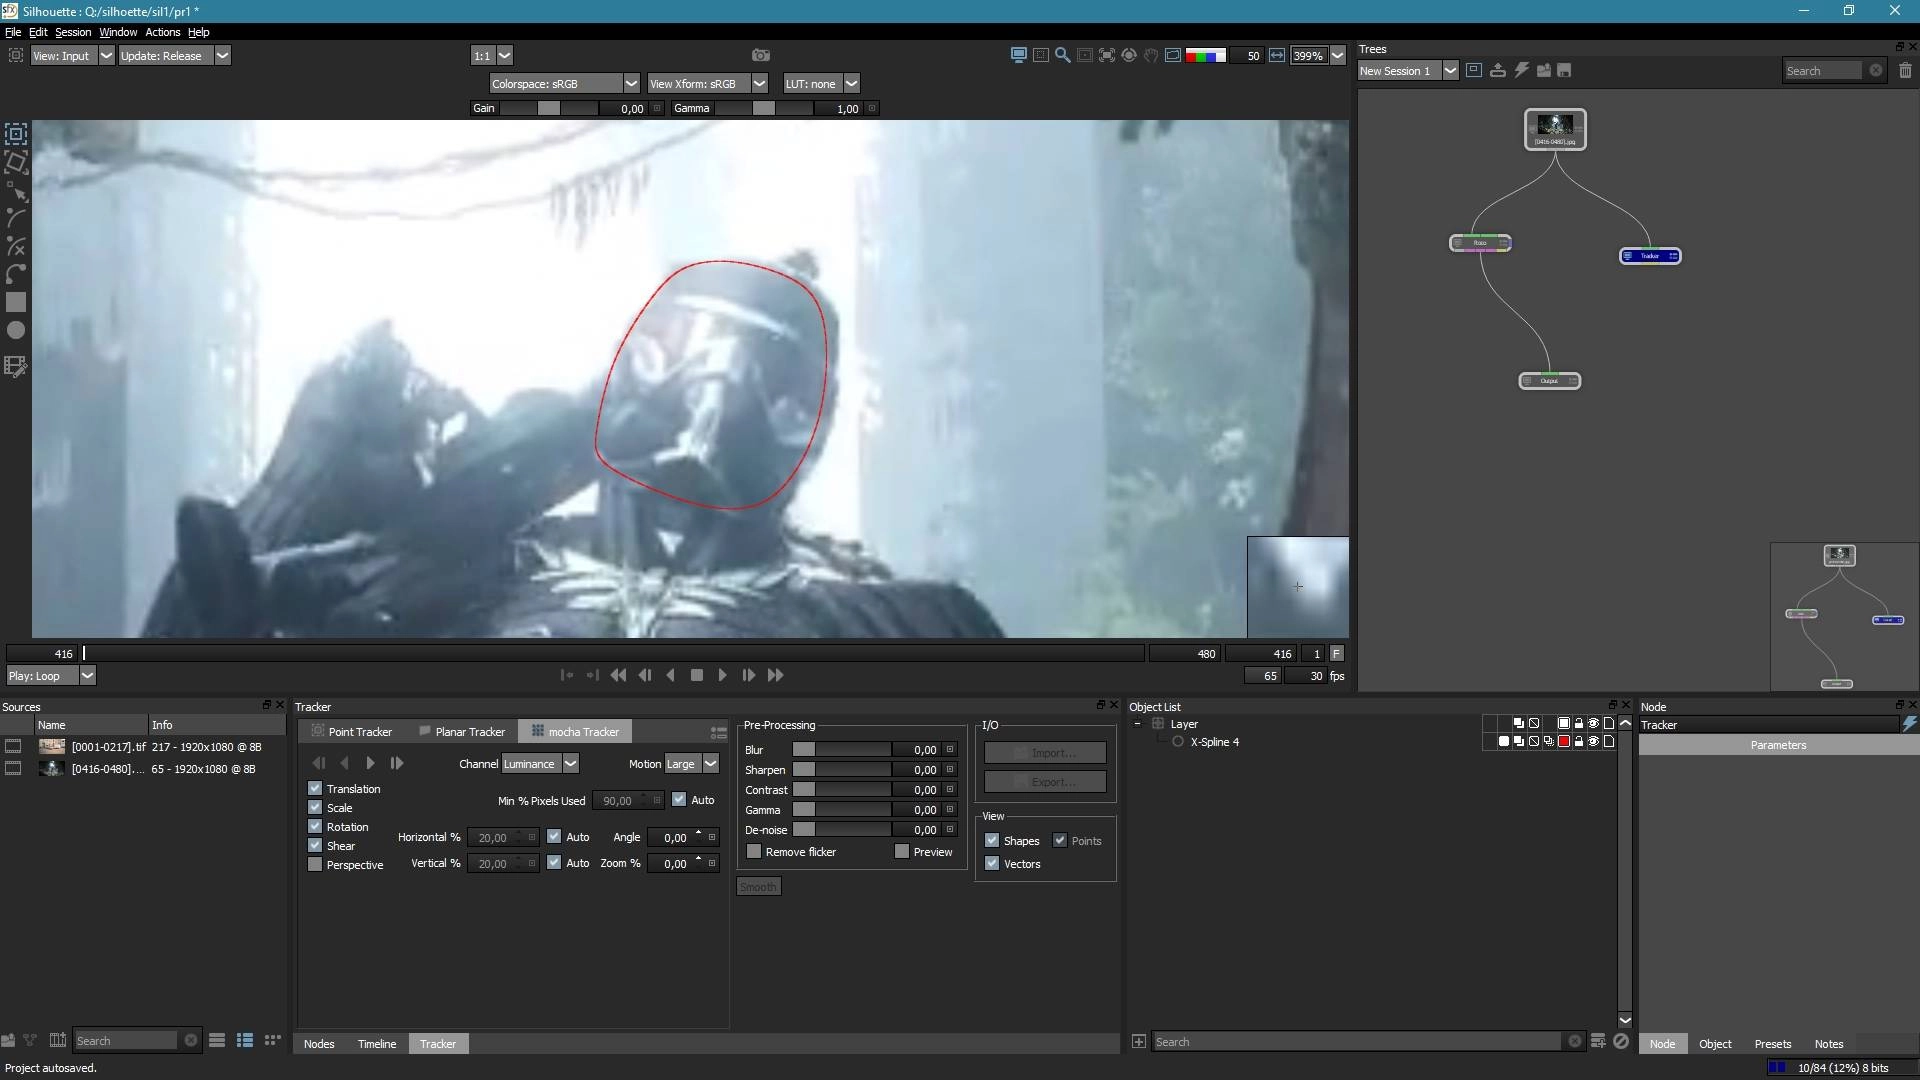The width and height of the screenshot is (1920, 1080).
Task: Adjust the Gain slider
Action: (x=548, y=108)
